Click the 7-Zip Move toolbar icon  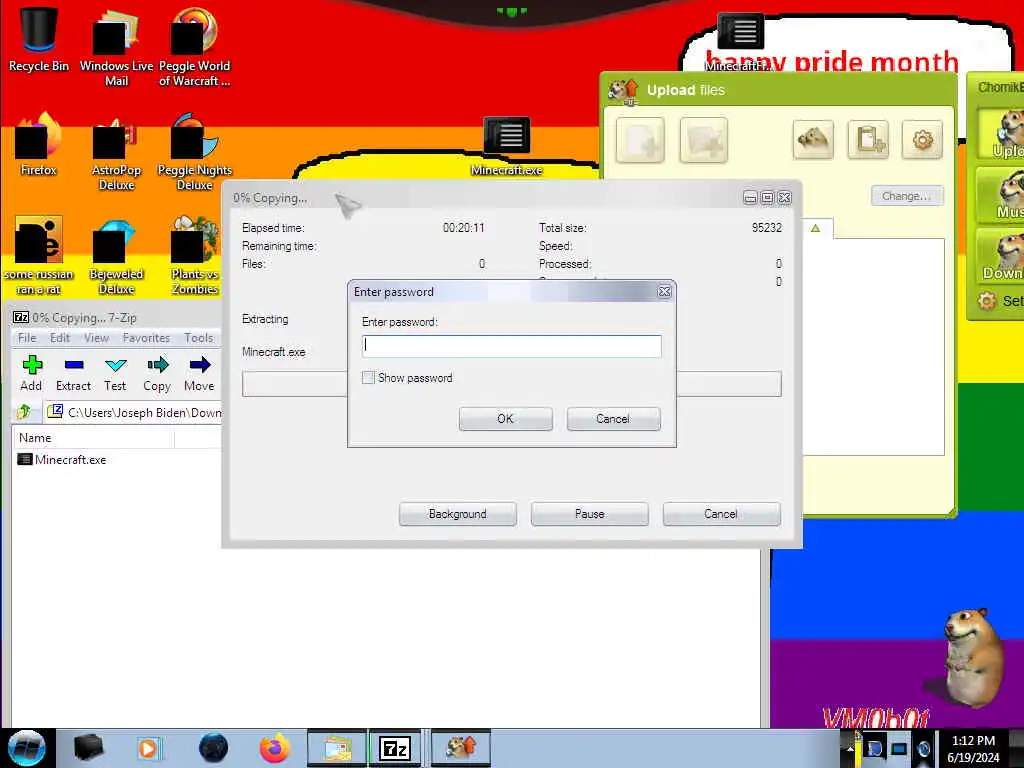click(x=199, y=373)
